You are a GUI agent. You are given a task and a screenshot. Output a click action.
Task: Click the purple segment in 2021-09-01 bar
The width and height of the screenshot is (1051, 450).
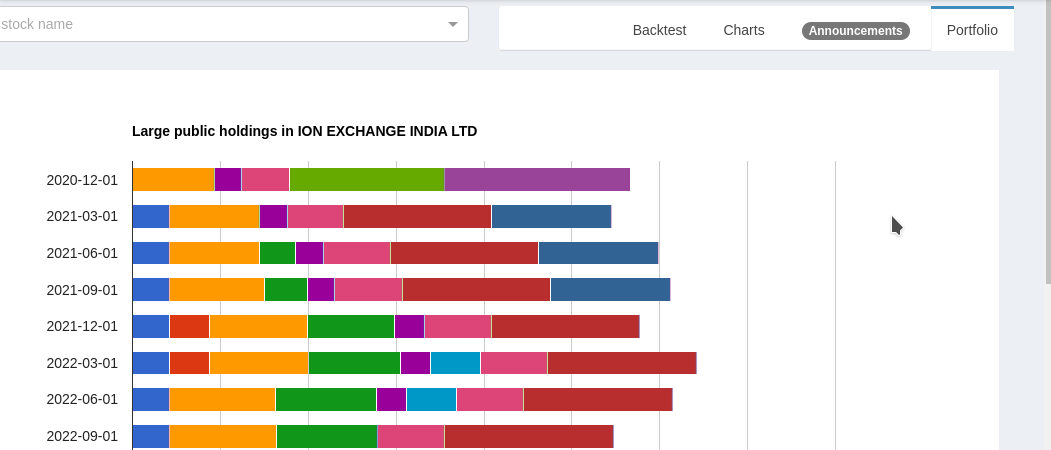321,290
